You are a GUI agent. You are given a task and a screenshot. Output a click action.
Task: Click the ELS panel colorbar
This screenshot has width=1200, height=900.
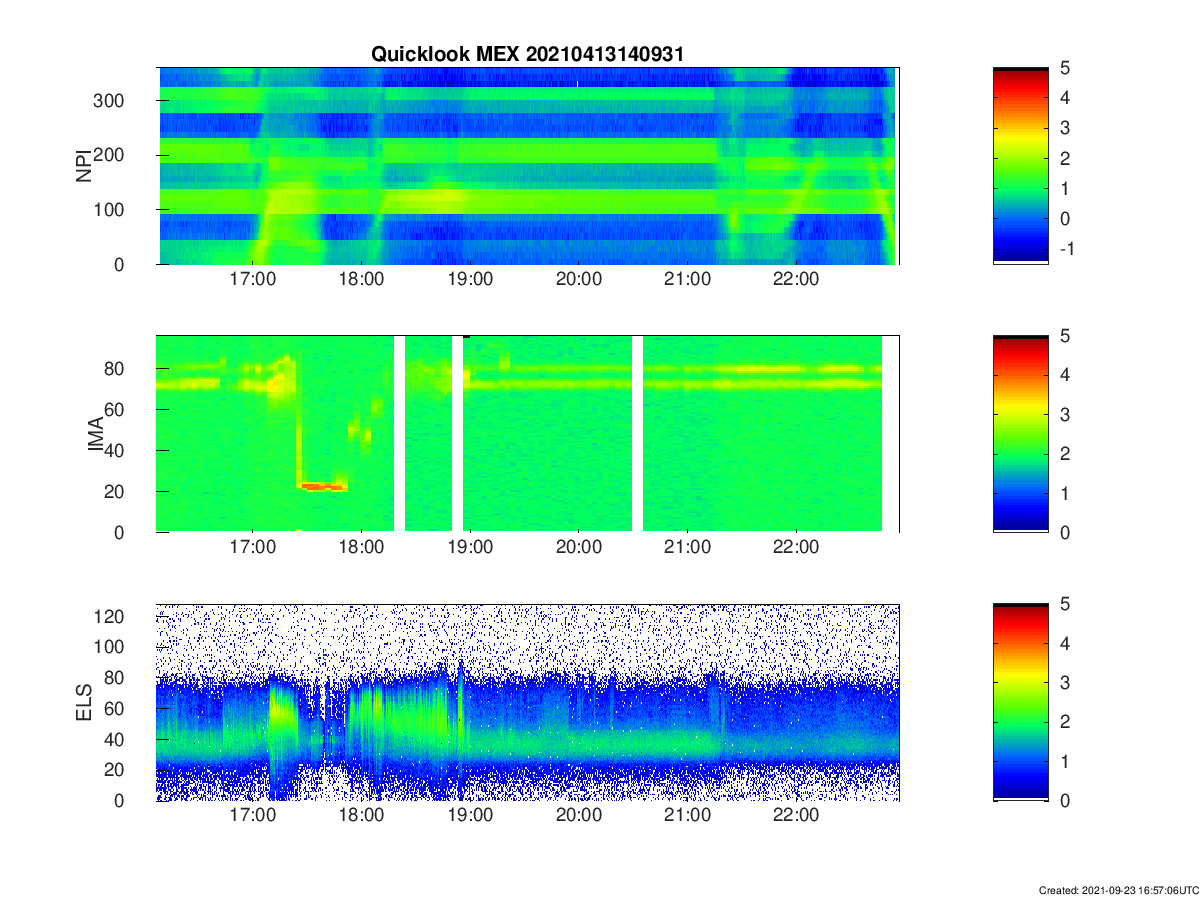tap(1021, 702)
